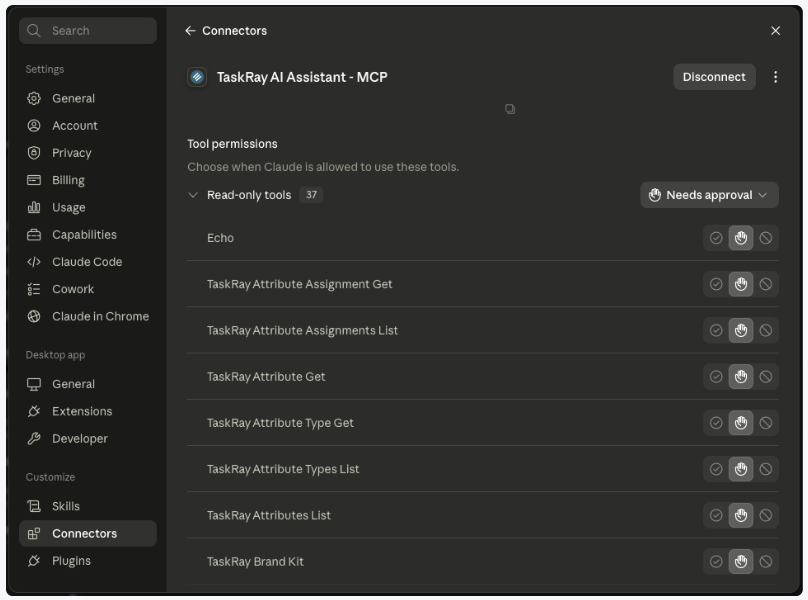Open Cowork settings
Image resolution: width=808 pixels, height=600 pixels.
coord(88,290)
